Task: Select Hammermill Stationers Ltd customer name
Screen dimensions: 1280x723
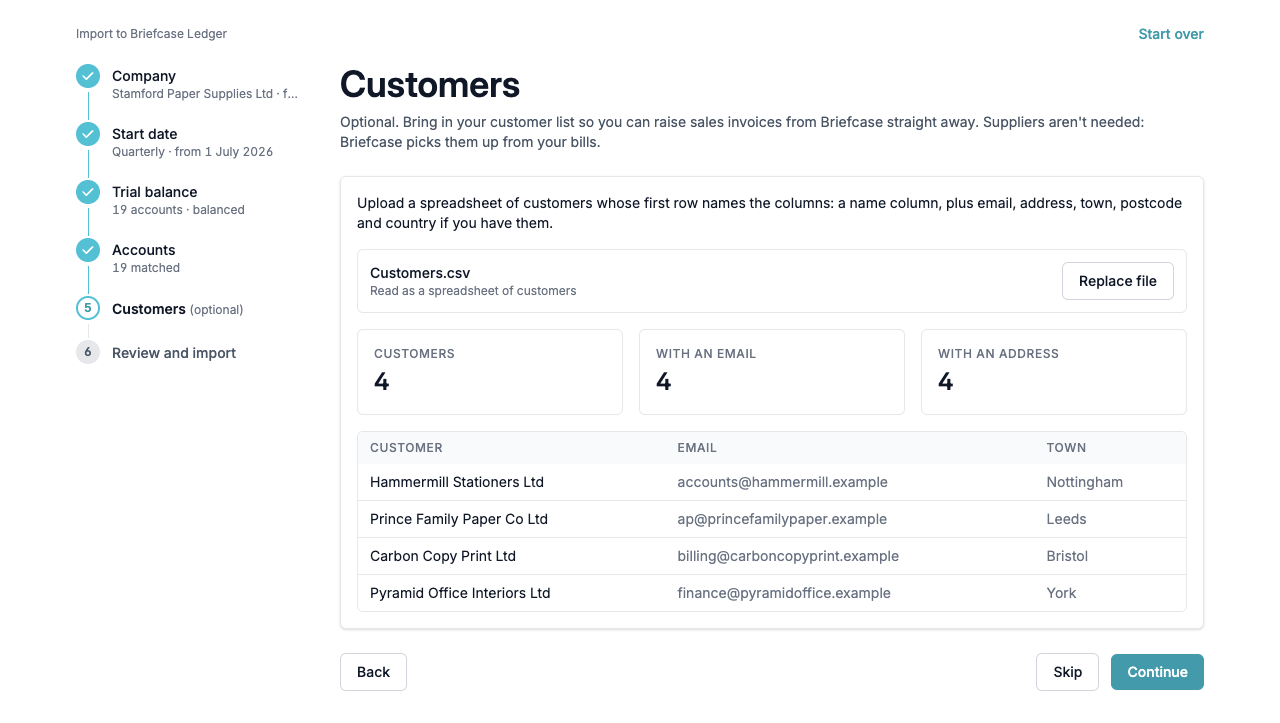Action: point(457,482)
